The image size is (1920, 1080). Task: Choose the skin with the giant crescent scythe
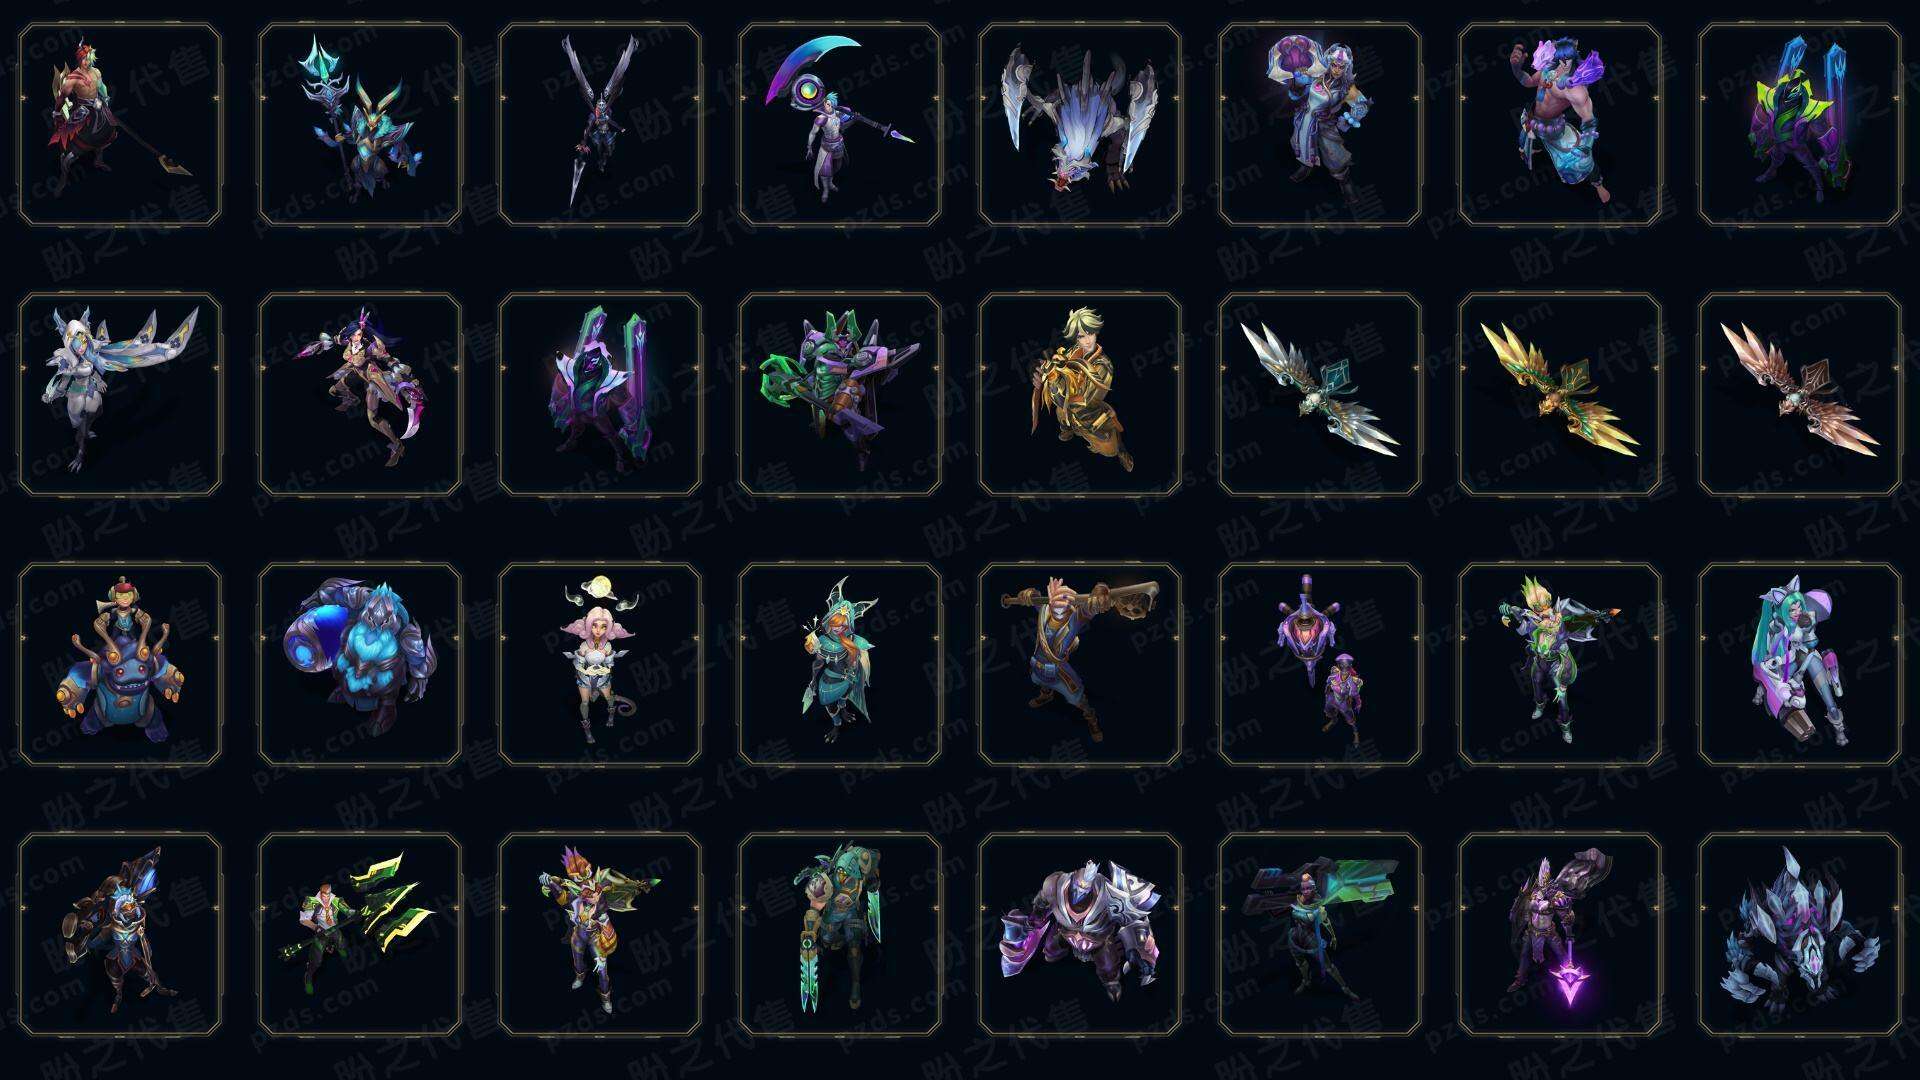coord(840,124)
